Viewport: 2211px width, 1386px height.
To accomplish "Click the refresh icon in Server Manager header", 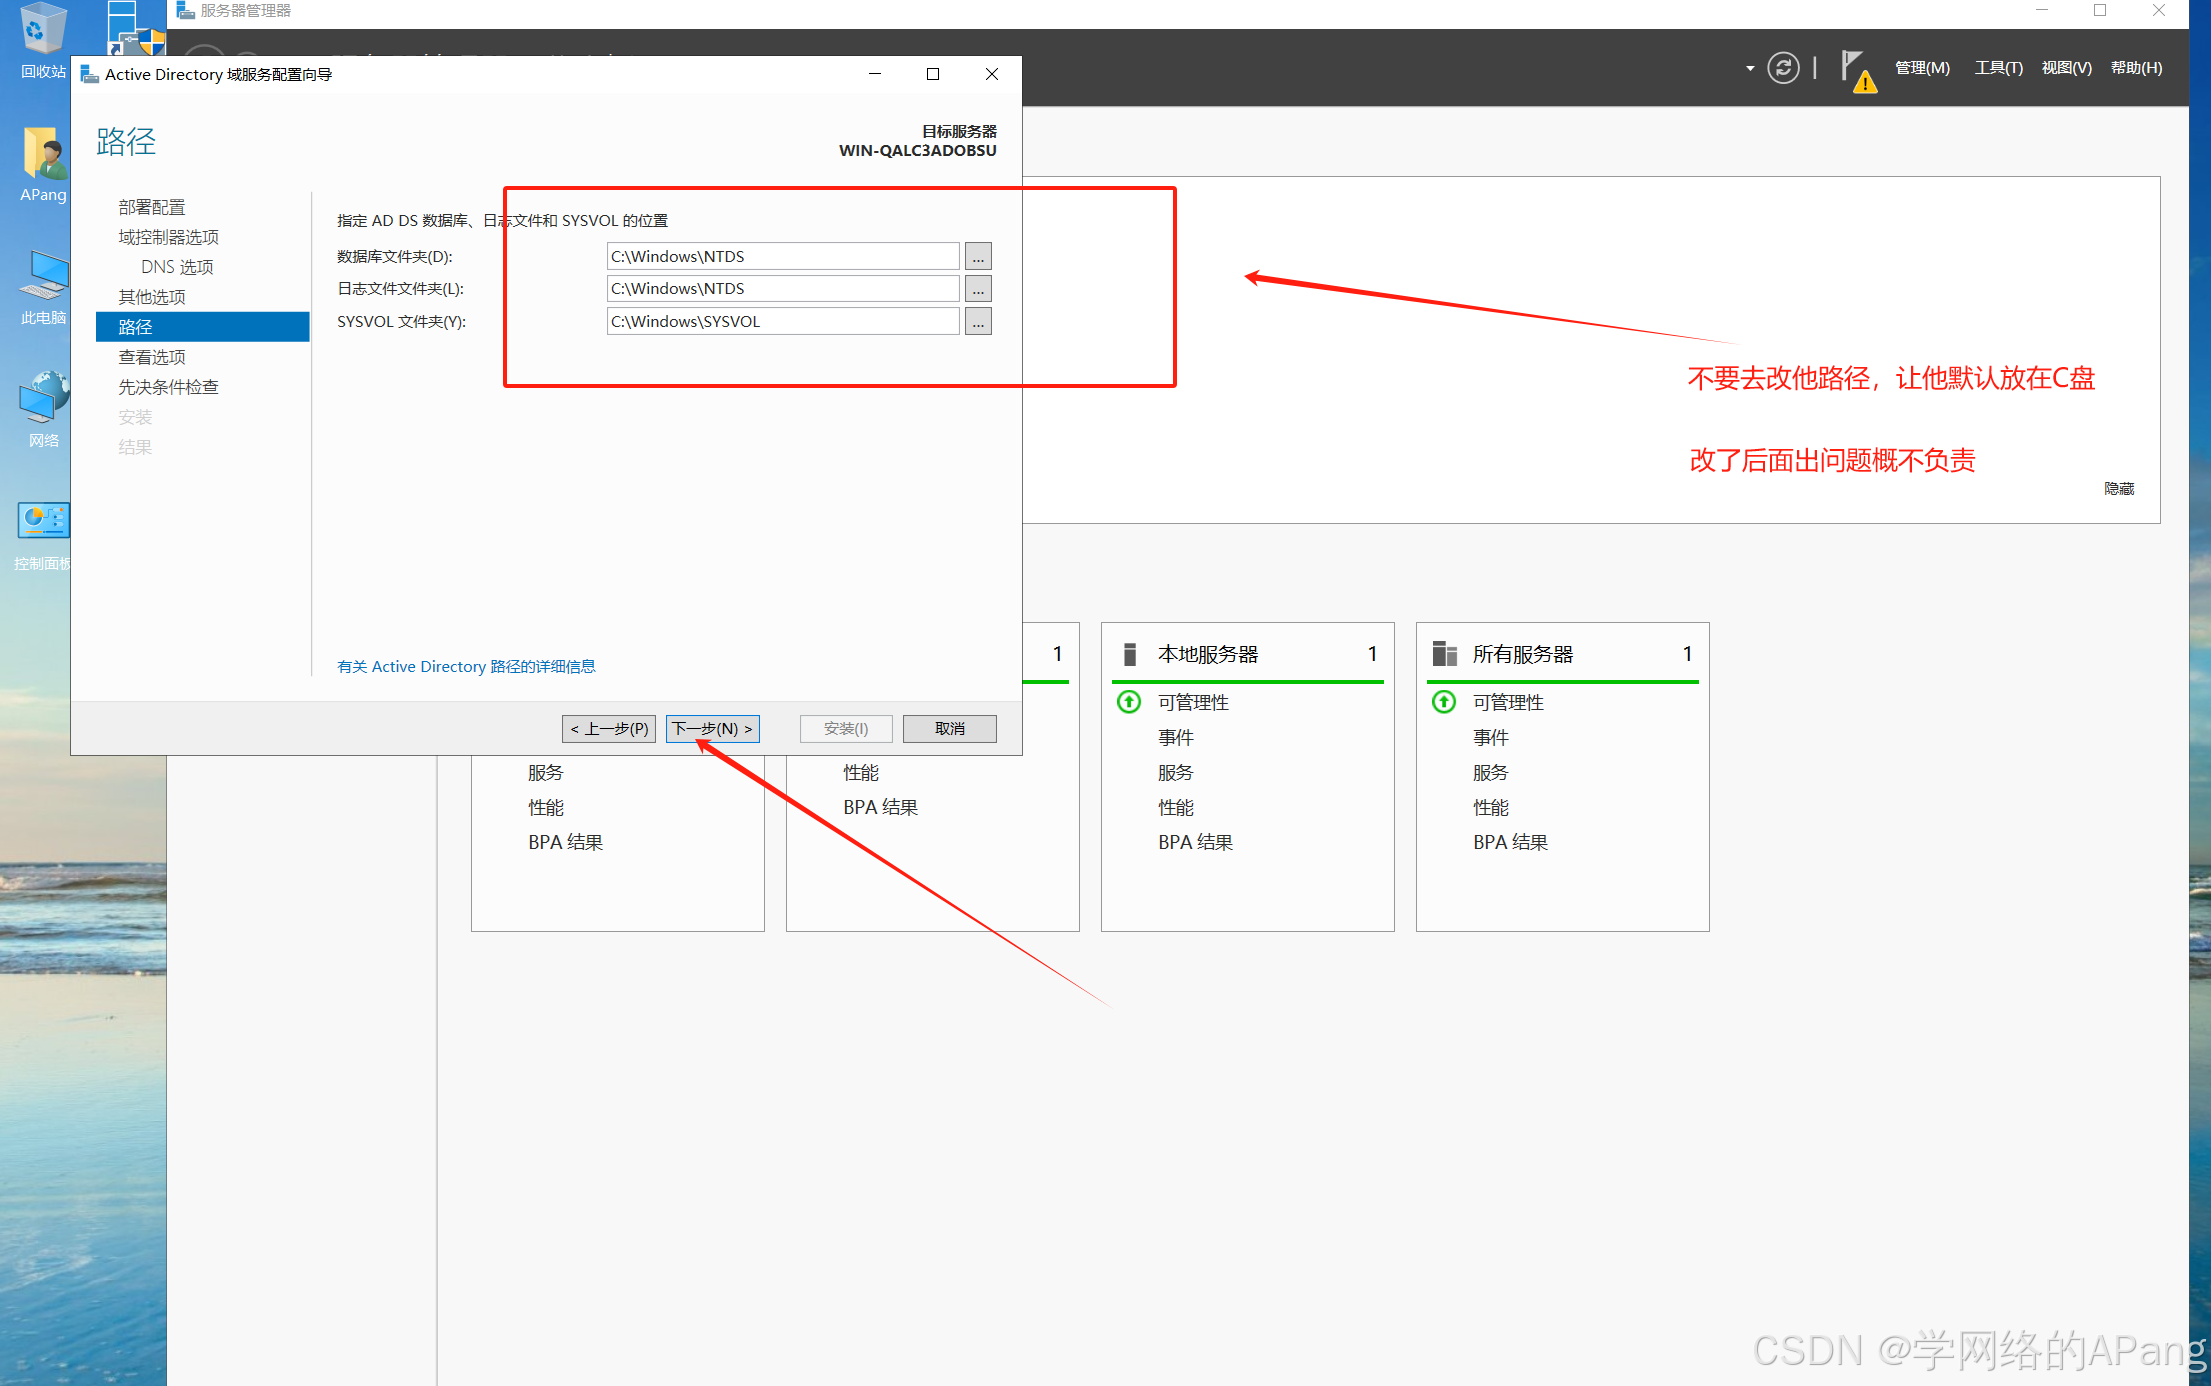I will tap(1783, 68).
